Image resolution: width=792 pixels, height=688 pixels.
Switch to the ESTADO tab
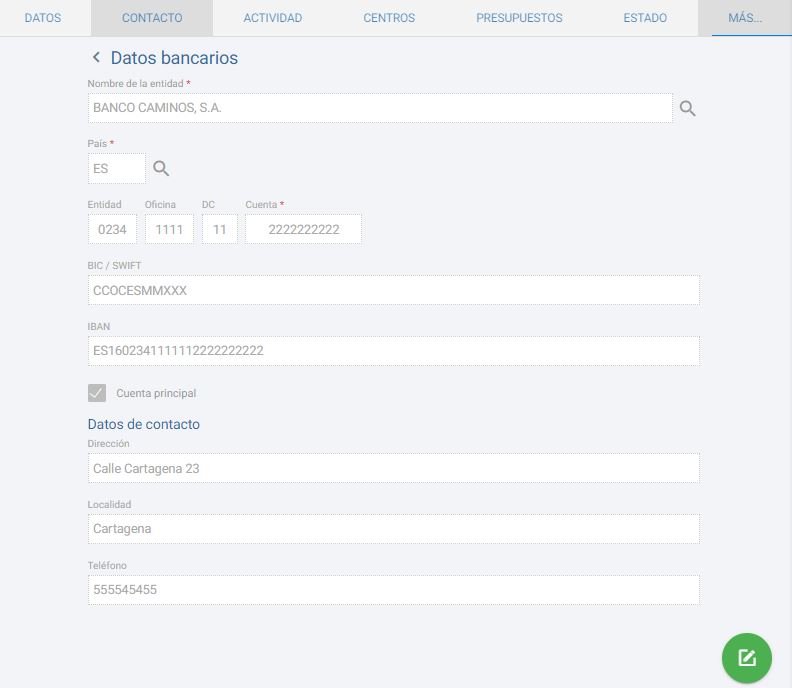pos(645,18)
